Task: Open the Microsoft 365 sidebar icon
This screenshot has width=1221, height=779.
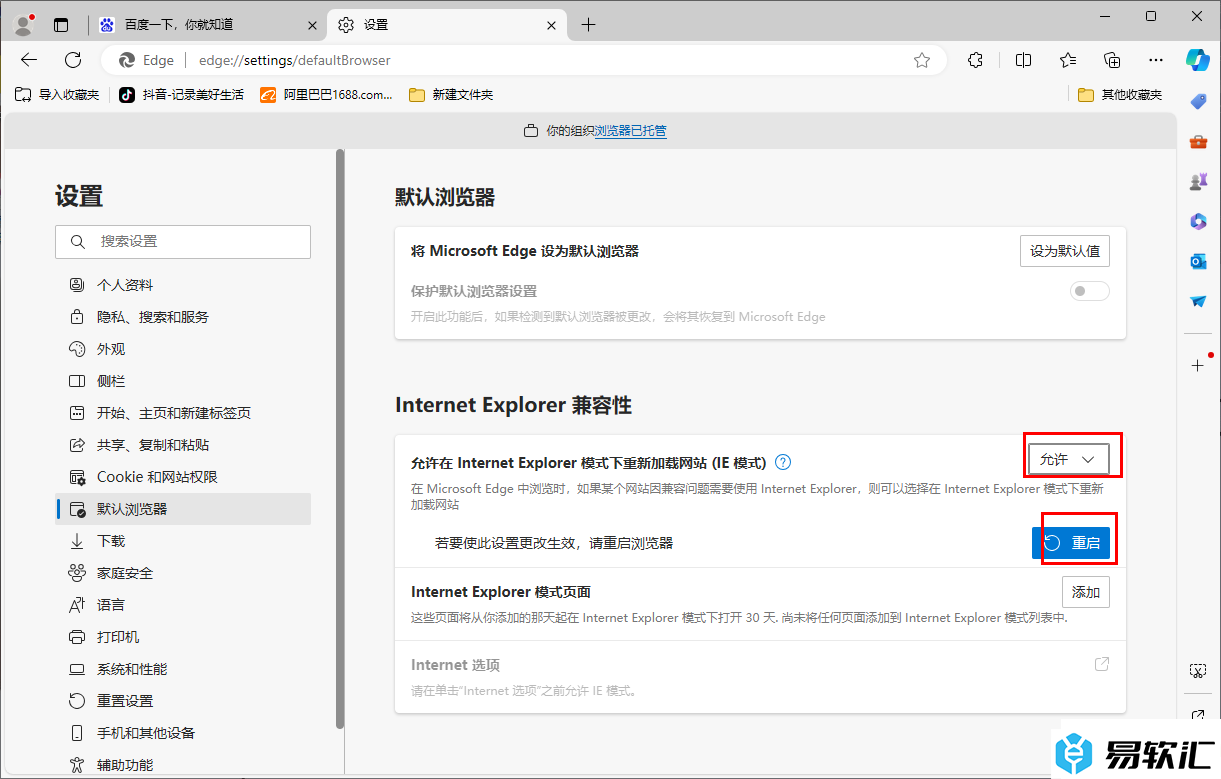Action: [1198, 221]
